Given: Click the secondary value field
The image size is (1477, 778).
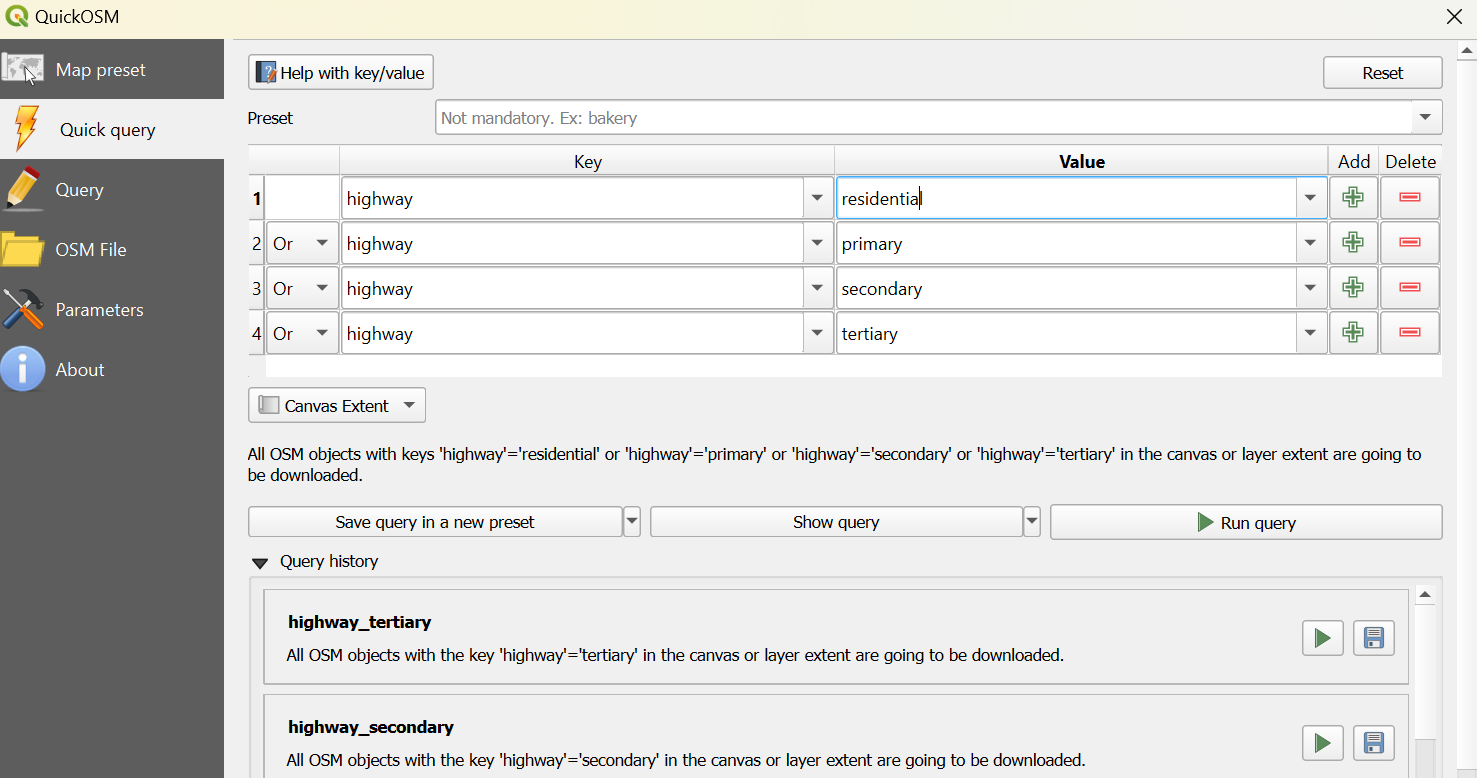Looking at the screenshot, I should coord(1066,289).
